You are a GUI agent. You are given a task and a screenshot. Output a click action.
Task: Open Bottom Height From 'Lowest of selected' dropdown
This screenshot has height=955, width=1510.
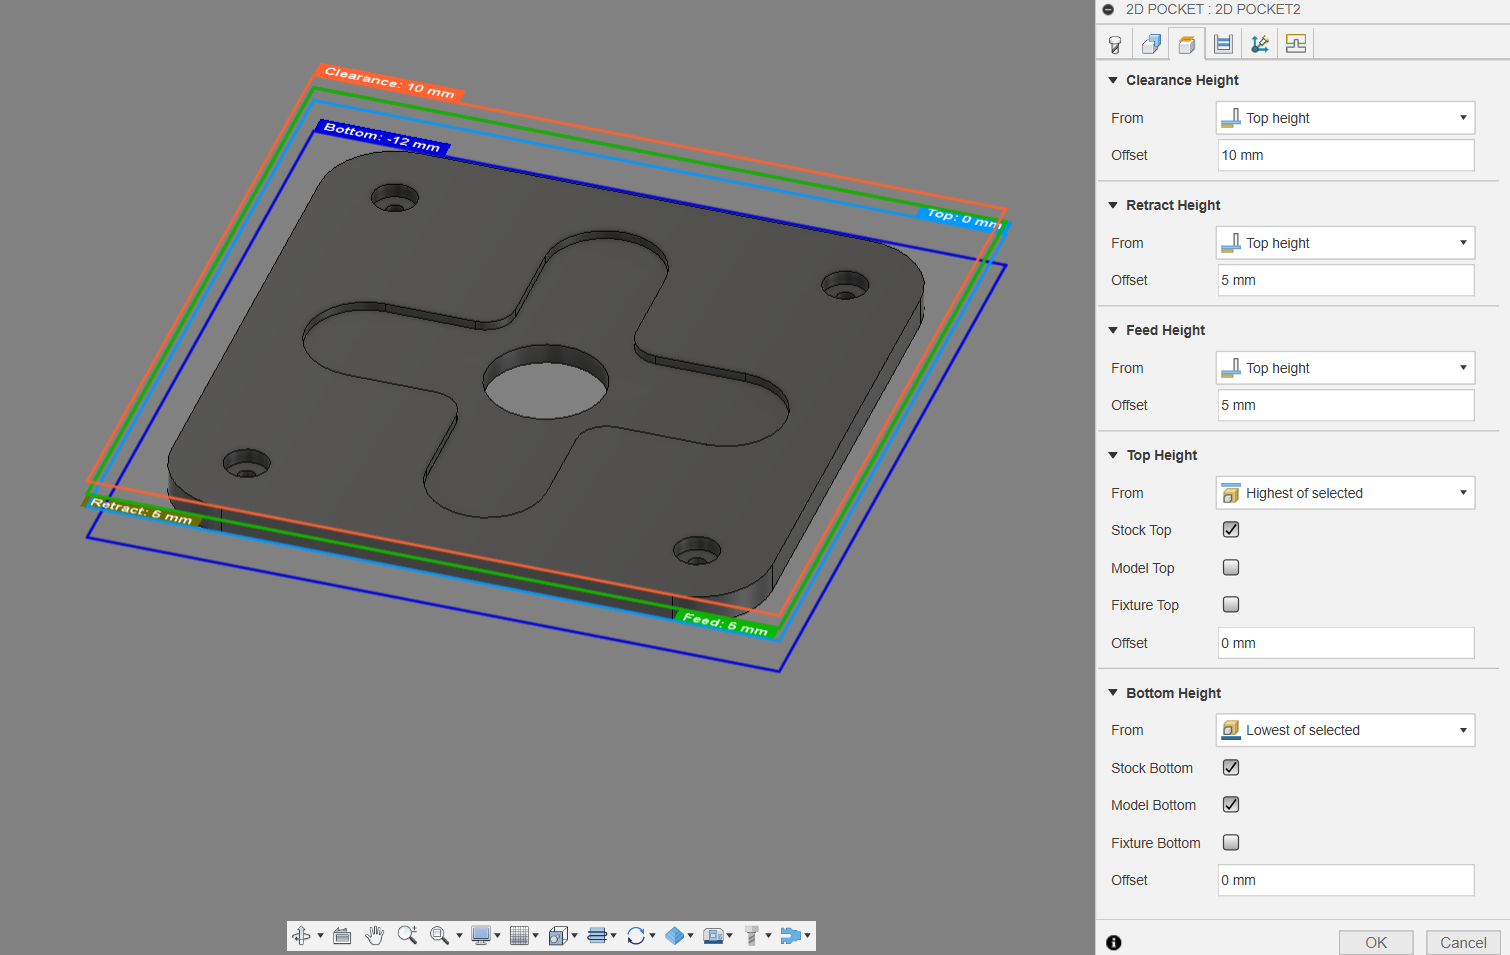click(1345, 730)
